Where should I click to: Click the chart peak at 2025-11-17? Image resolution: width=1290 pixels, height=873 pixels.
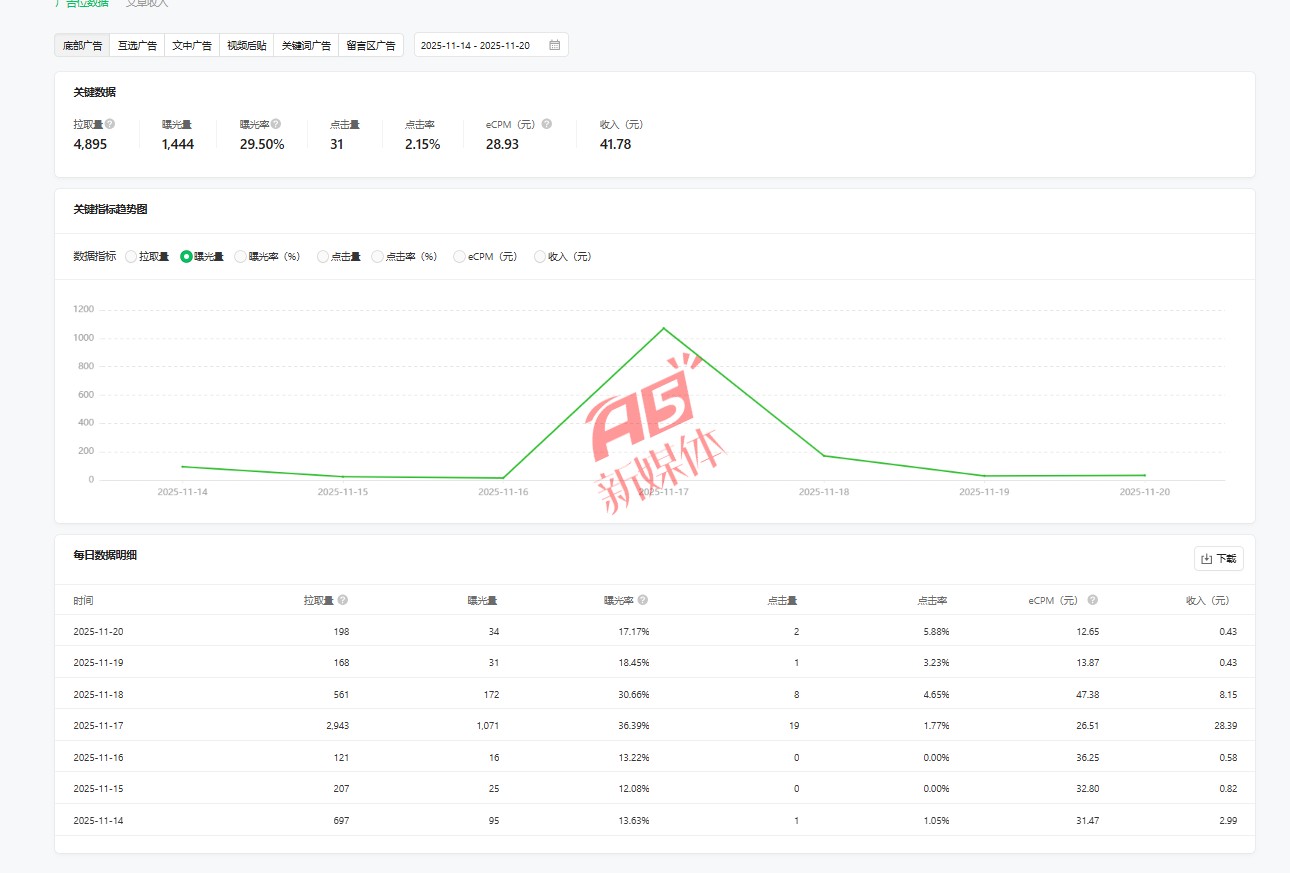tap(663, 328)
